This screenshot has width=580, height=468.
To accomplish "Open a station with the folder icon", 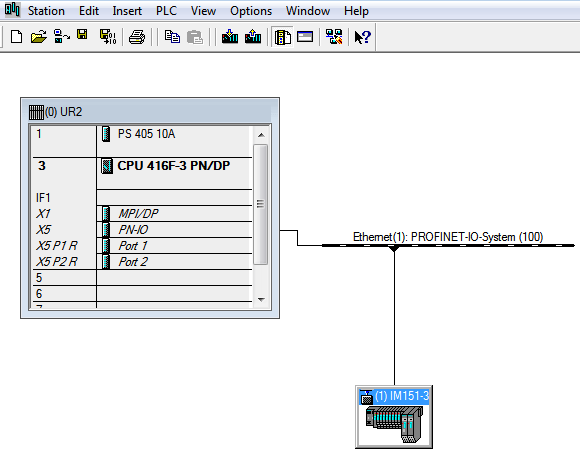I will click(38, 37).
